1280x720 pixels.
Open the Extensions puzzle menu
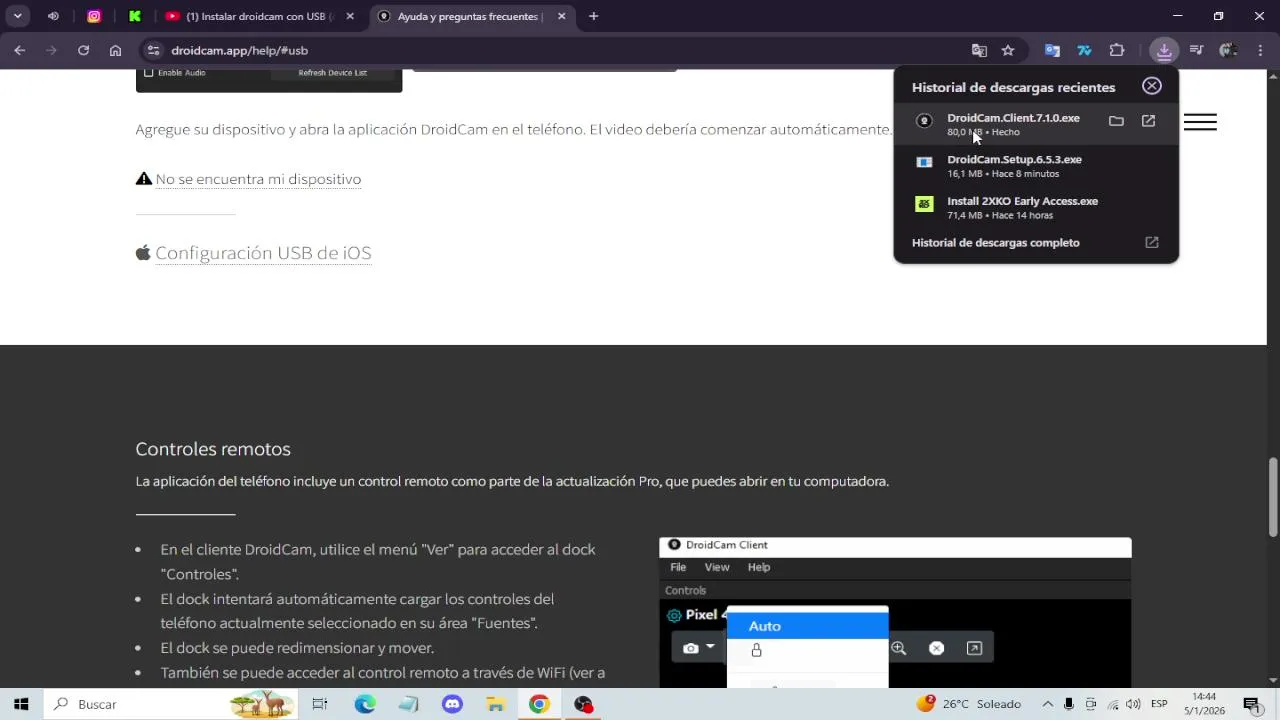(x=1117, y=50)
